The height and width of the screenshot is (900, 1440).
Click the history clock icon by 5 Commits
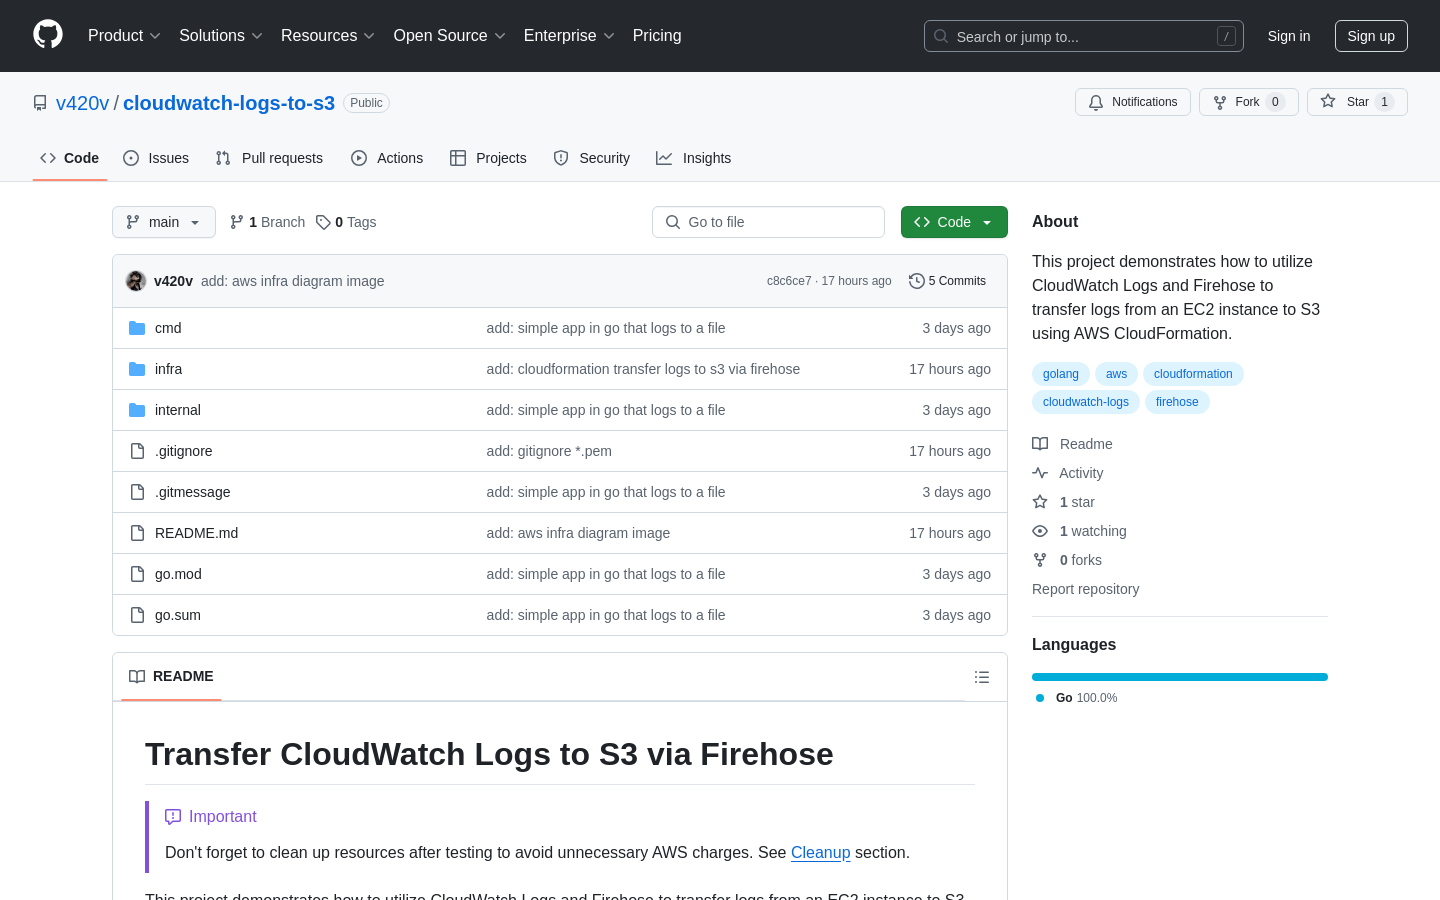tap(916, 281)
